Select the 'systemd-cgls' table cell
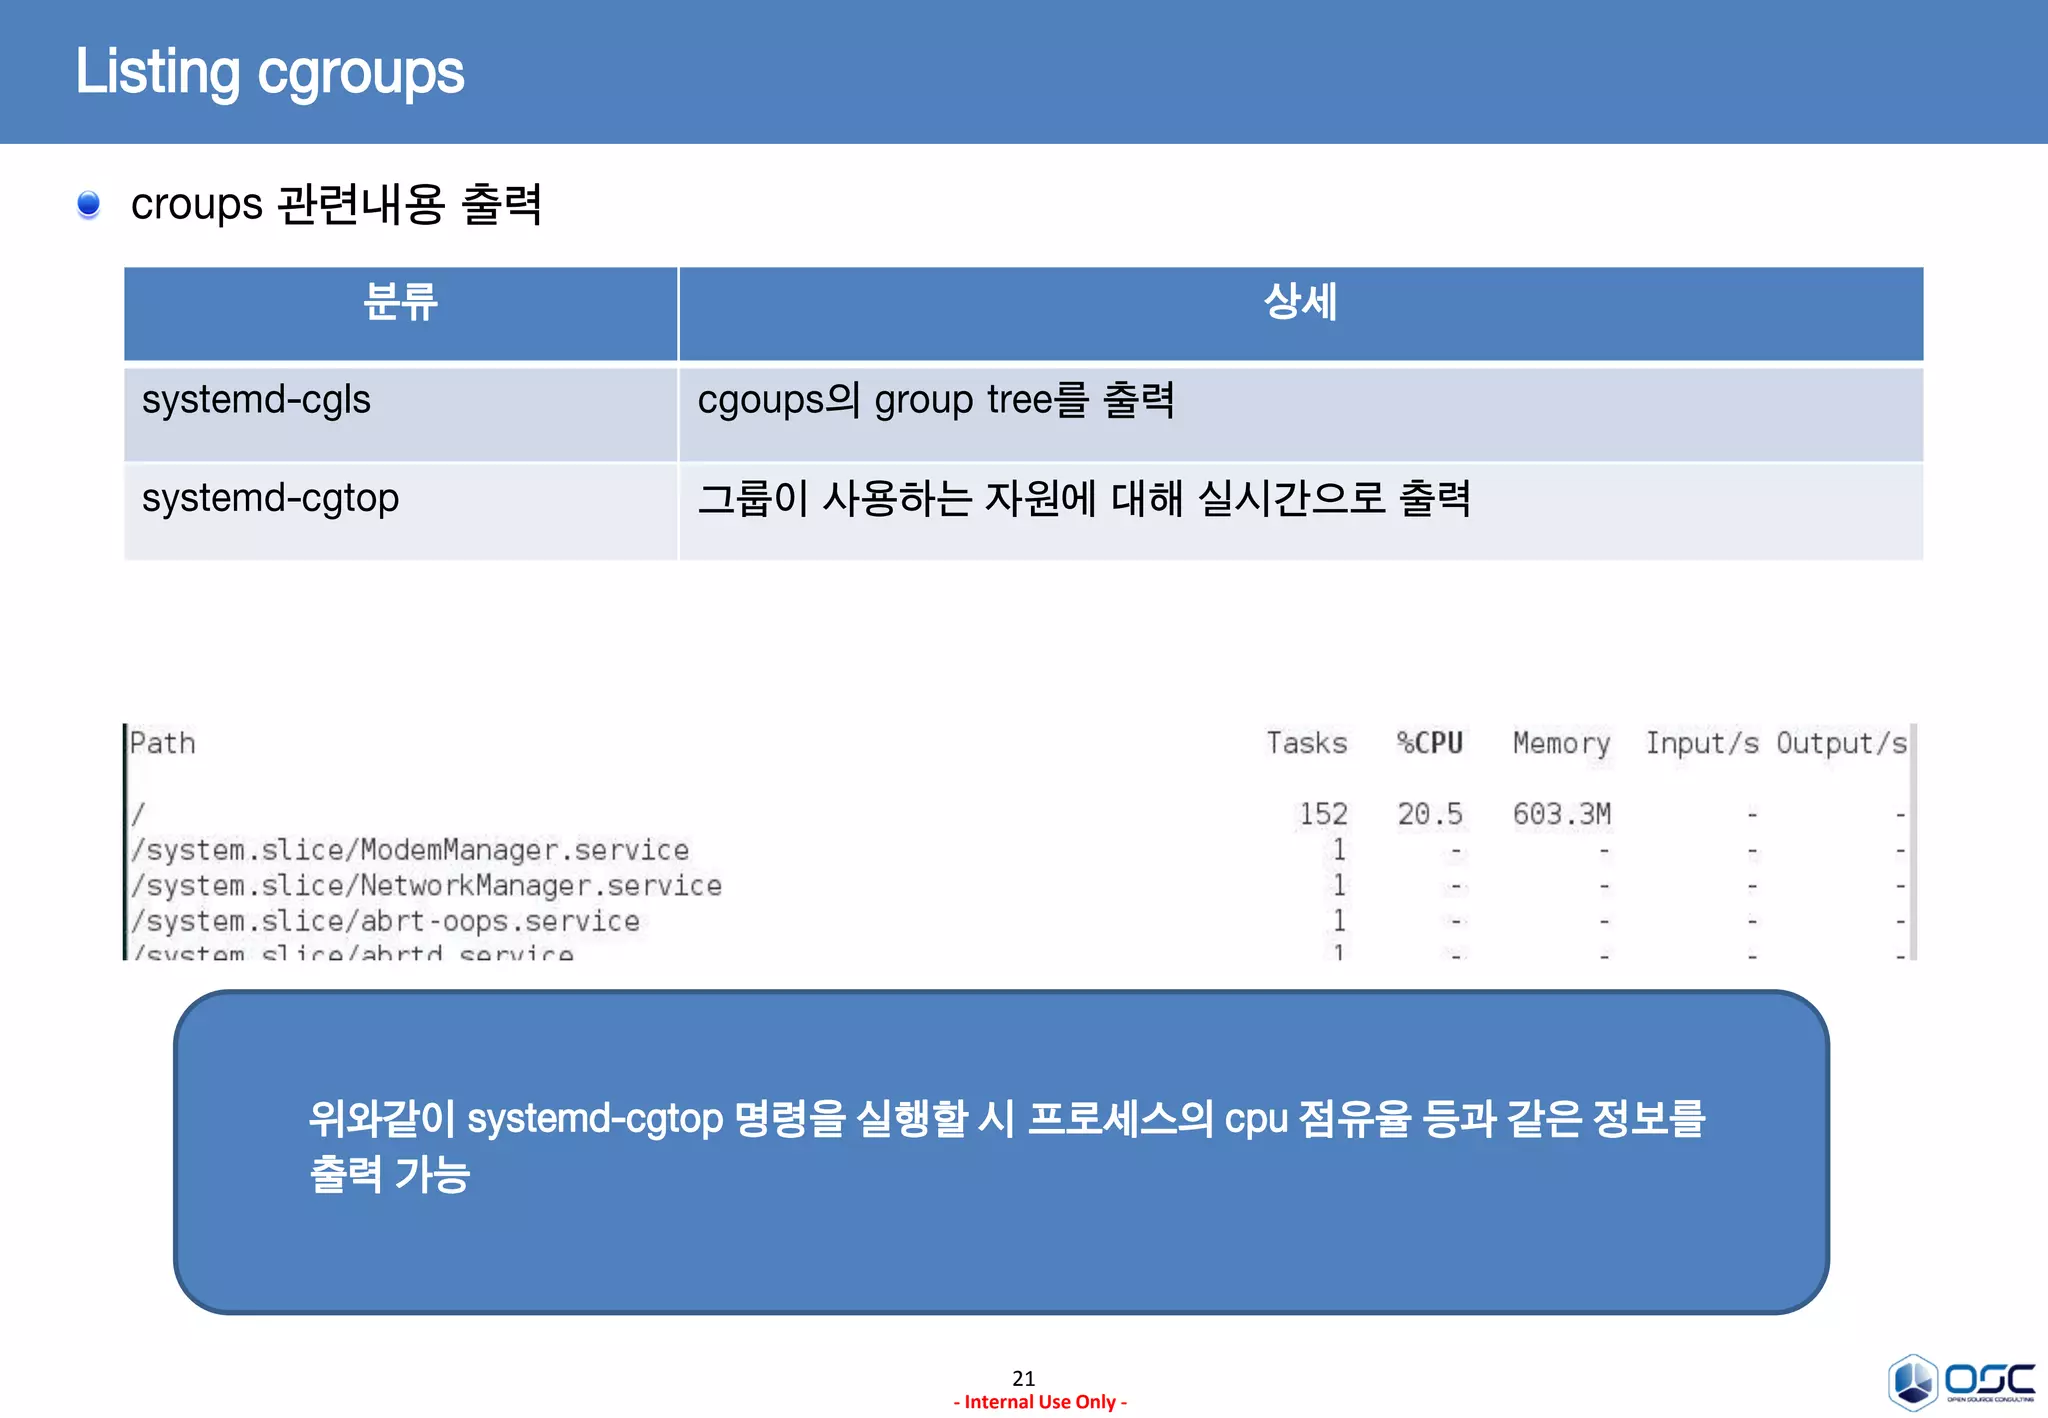Screen dimensions: 2048x1418 pyautogui.click(x=401, y=413)
